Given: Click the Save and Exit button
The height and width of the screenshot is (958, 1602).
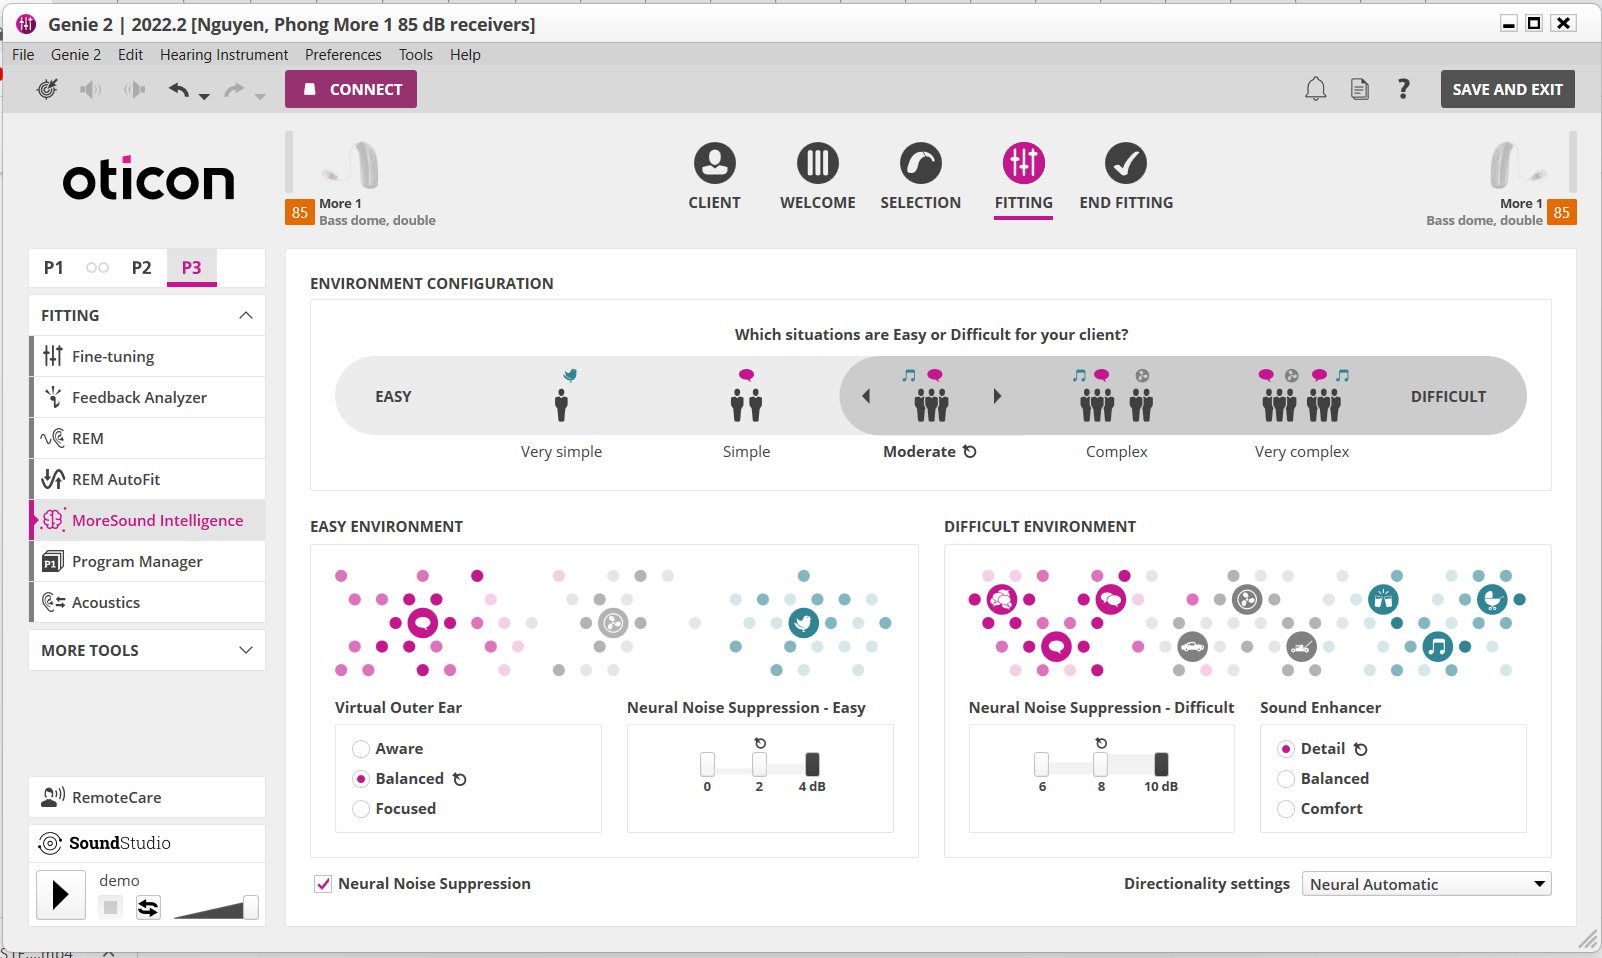Looking at the screenshot, I should [x=1507, y=89].
